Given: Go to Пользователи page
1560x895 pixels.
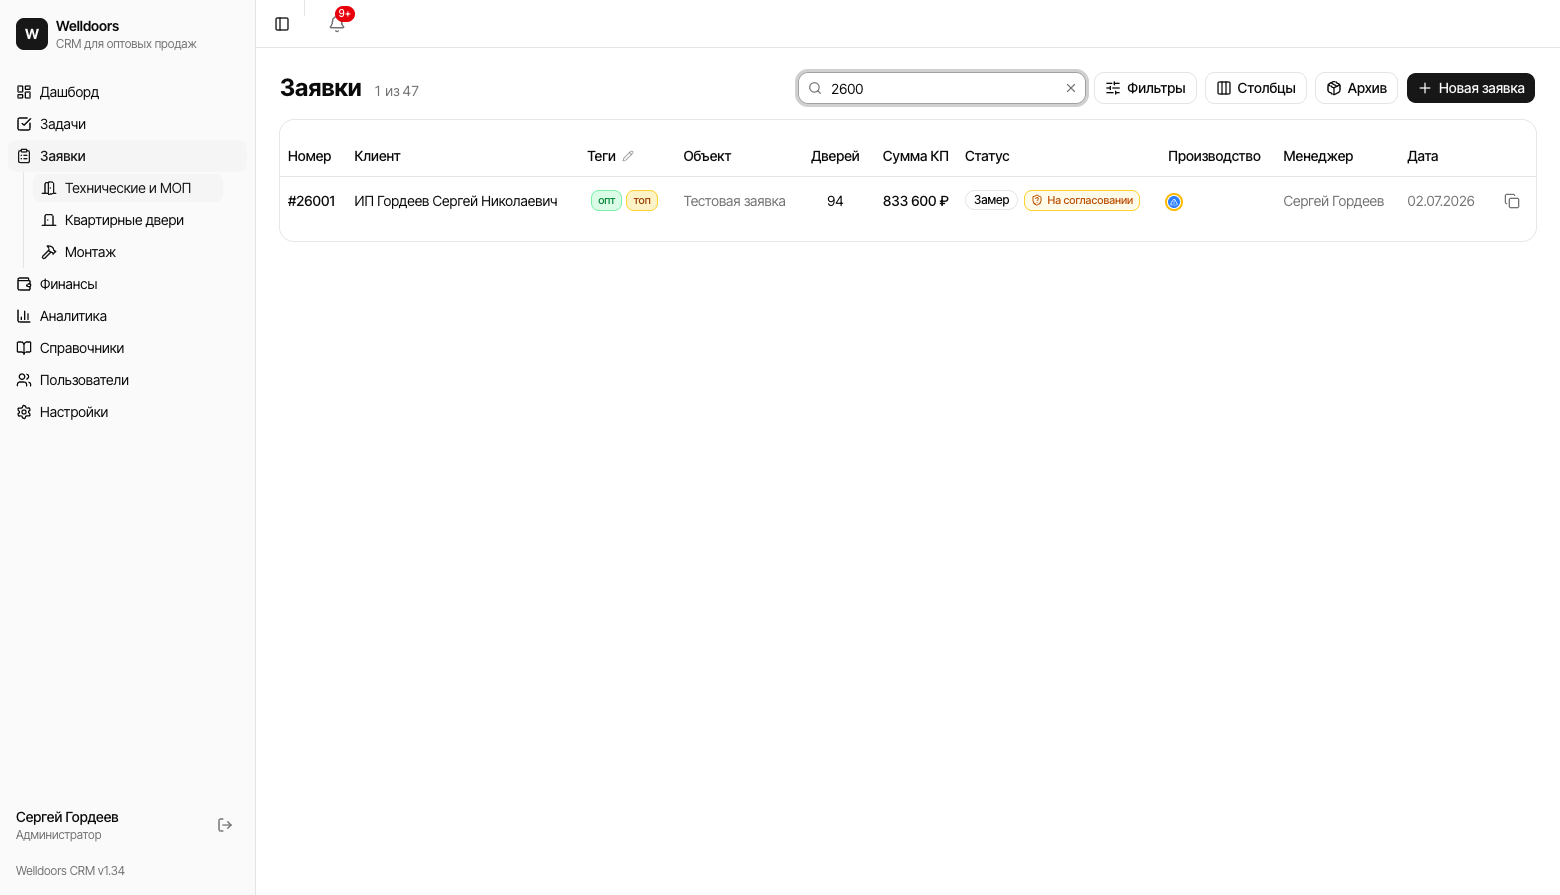Looking at the screenshot, I should click(128, 380).
